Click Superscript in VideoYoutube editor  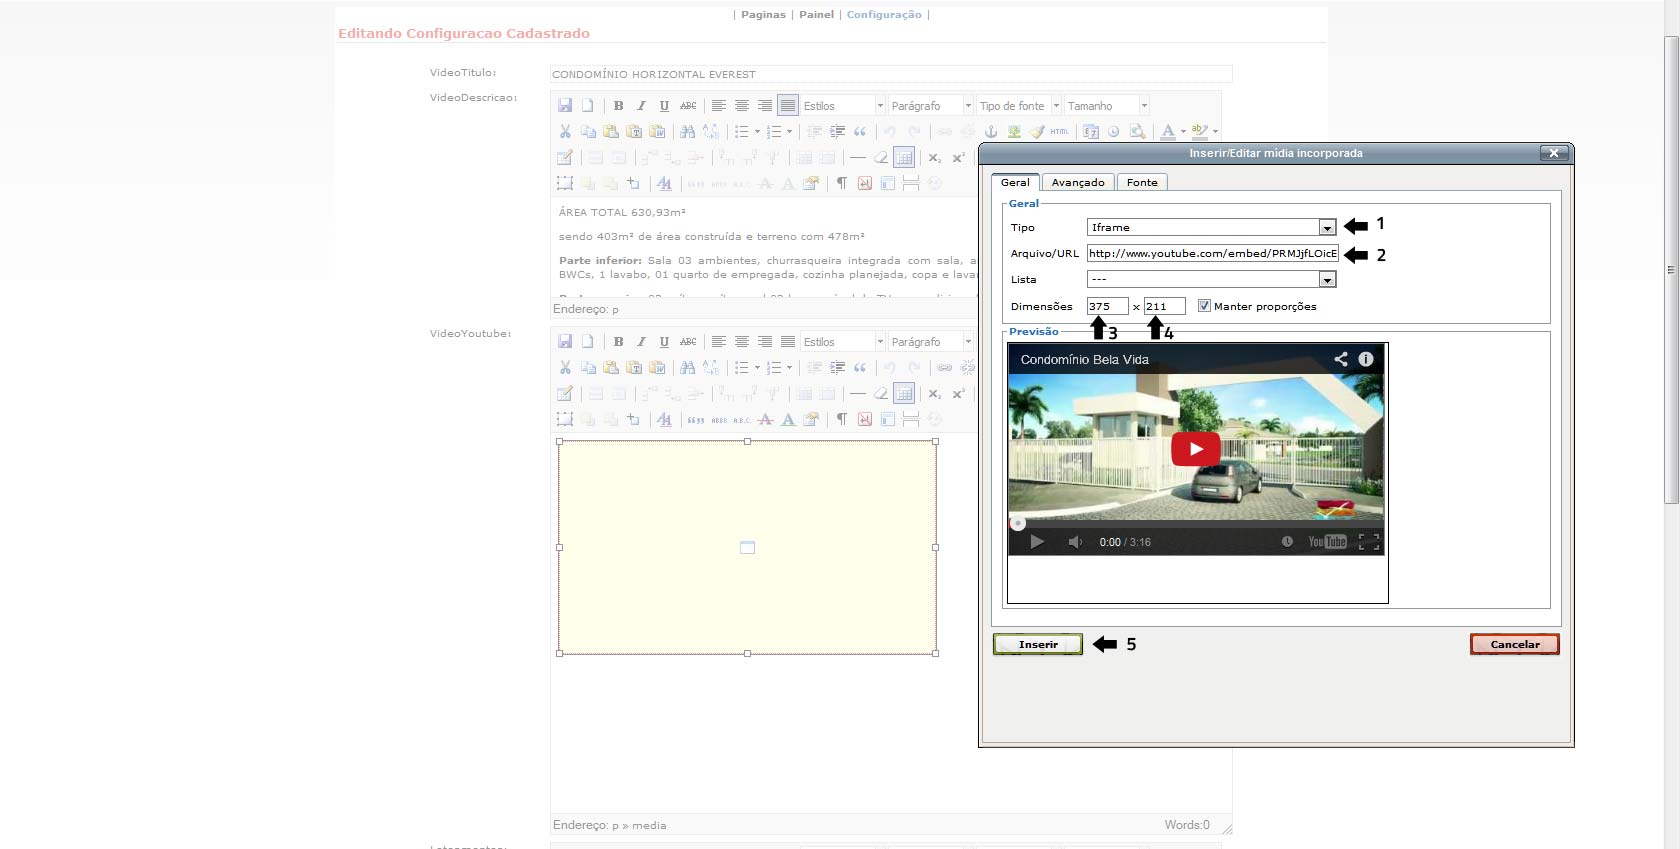point(958,393)
